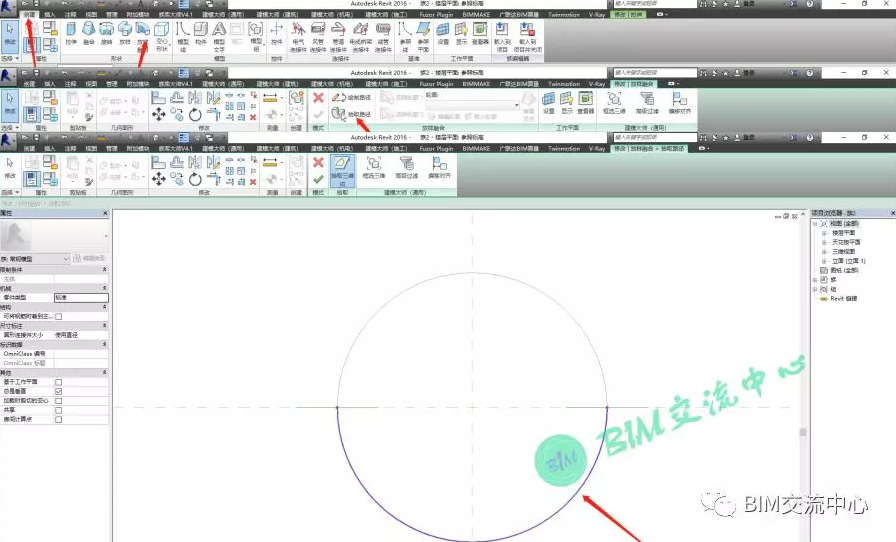
Task: Click the 控件 (Control) tool icon
Action: [x=277, y=33]
